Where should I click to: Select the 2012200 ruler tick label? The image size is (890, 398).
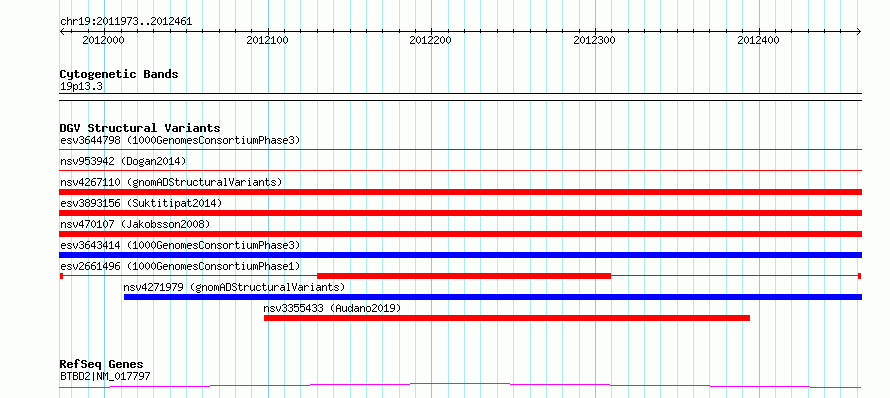coord(431,41)
